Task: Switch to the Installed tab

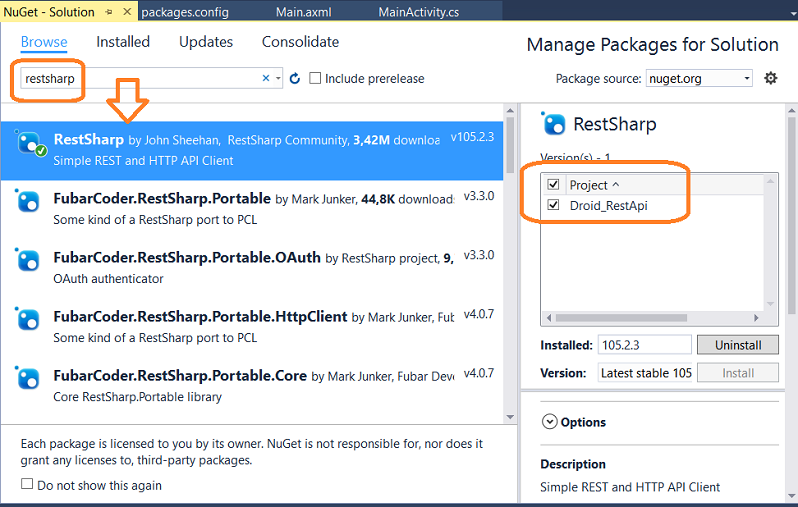Action: coord(123,42)
